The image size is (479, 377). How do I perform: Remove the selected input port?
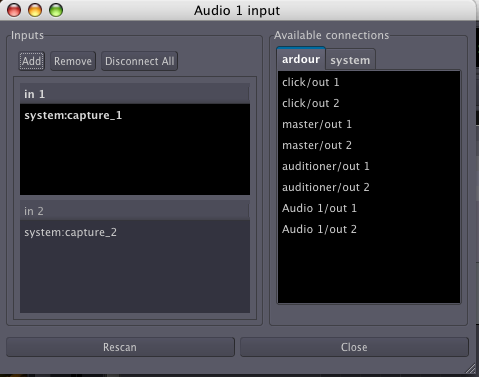(73, 61)
